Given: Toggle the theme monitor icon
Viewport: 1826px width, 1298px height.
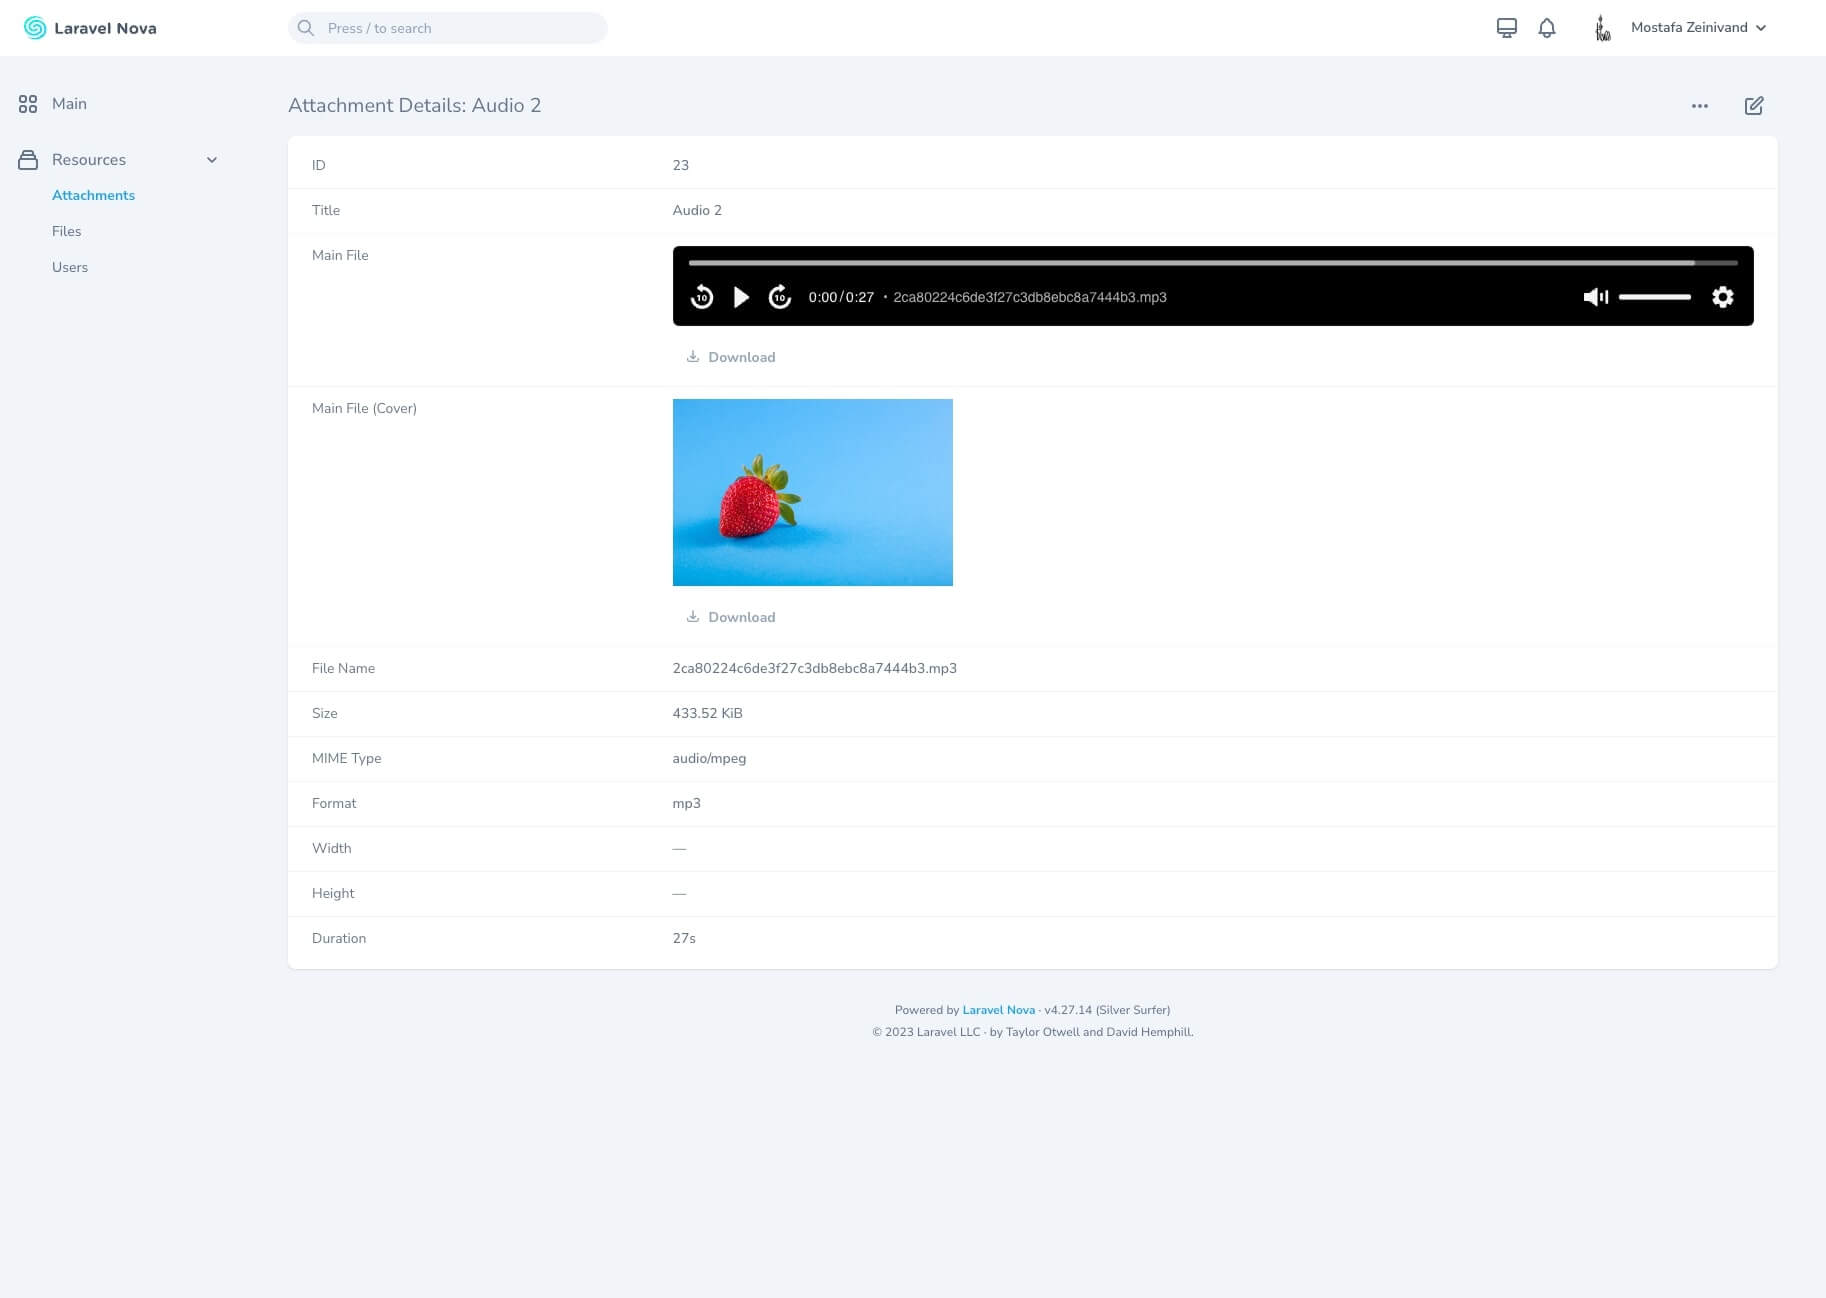Looking at the screenshot, I should click(1506, 28).
